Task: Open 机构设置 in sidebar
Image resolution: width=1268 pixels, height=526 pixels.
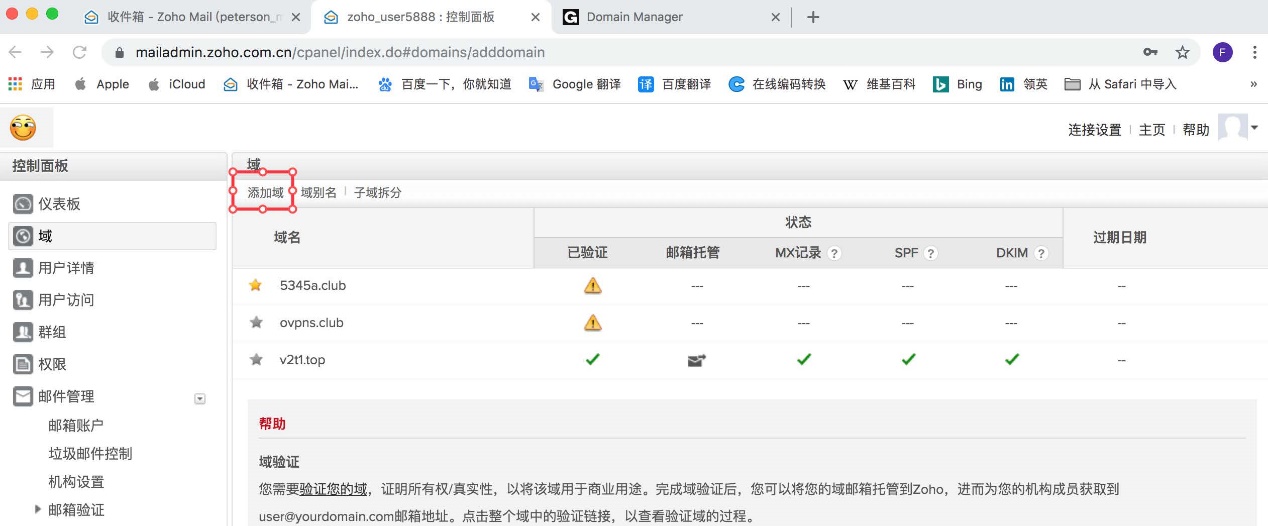Action: pyautogui.click(x=76, y=481)
